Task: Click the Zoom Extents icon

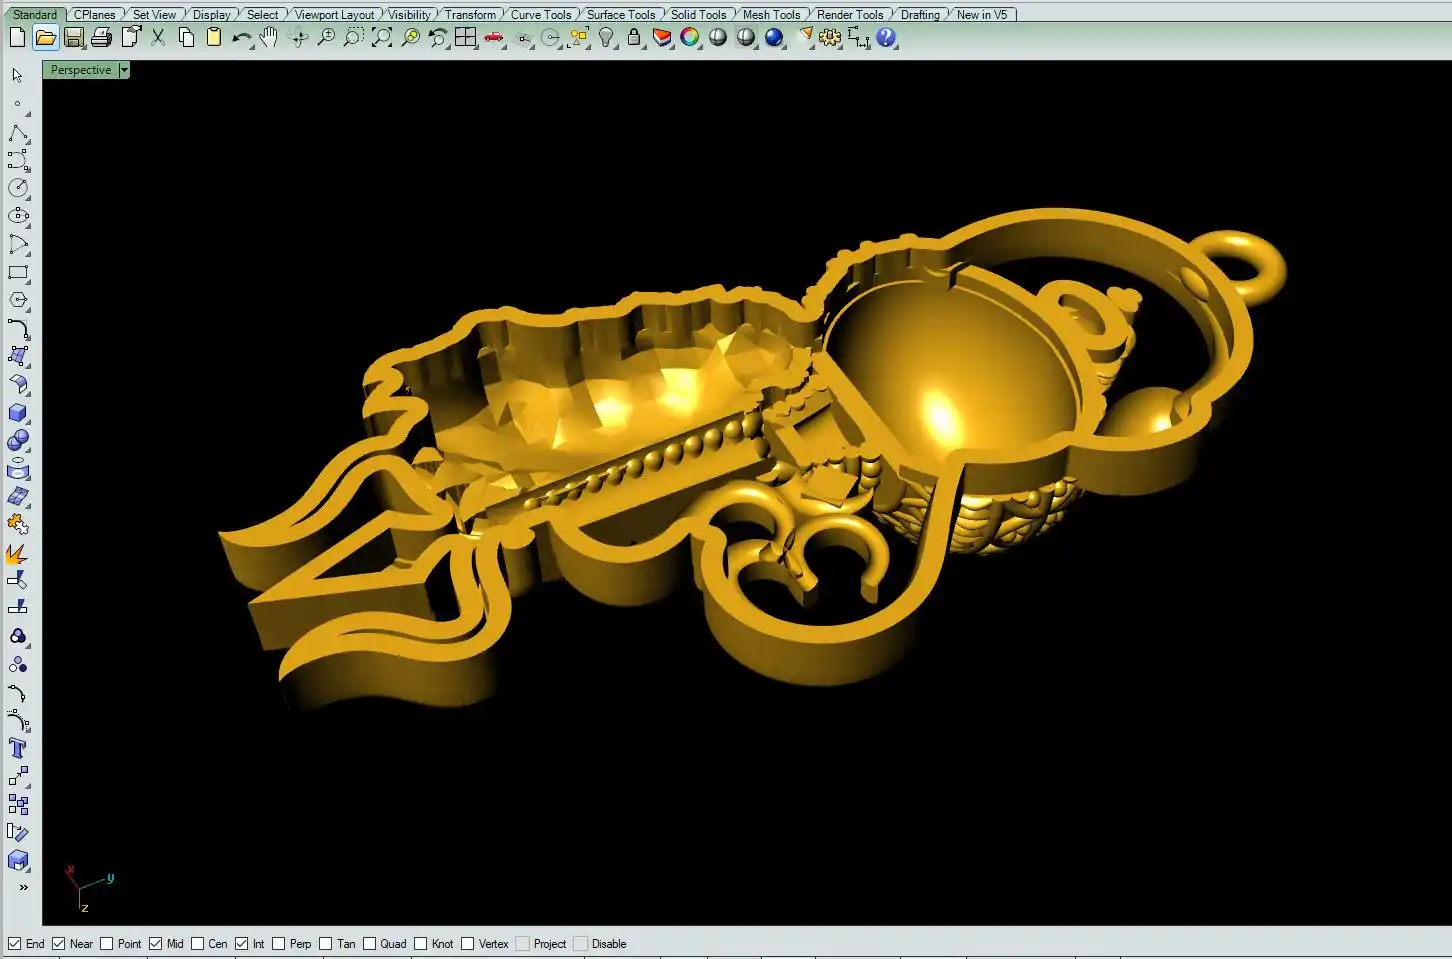Action: pos(382,38)
